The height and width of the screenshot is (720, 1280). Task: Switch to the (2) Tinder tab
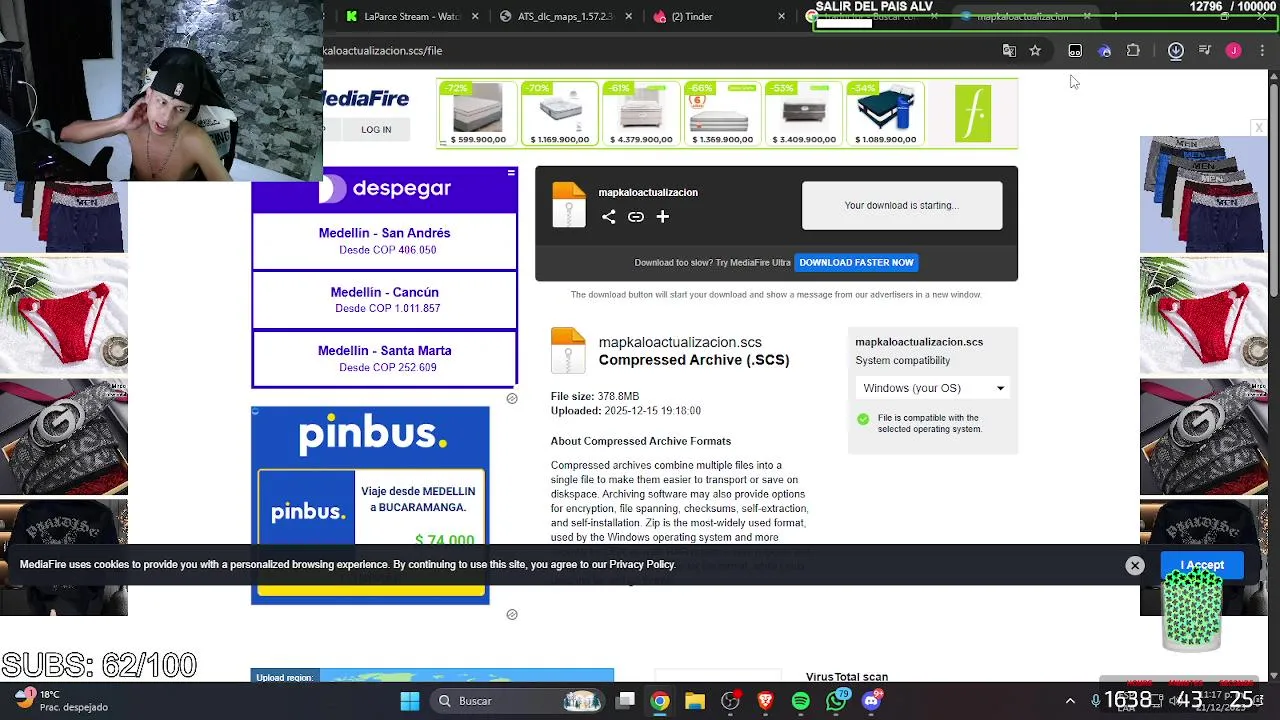(718, 16)
